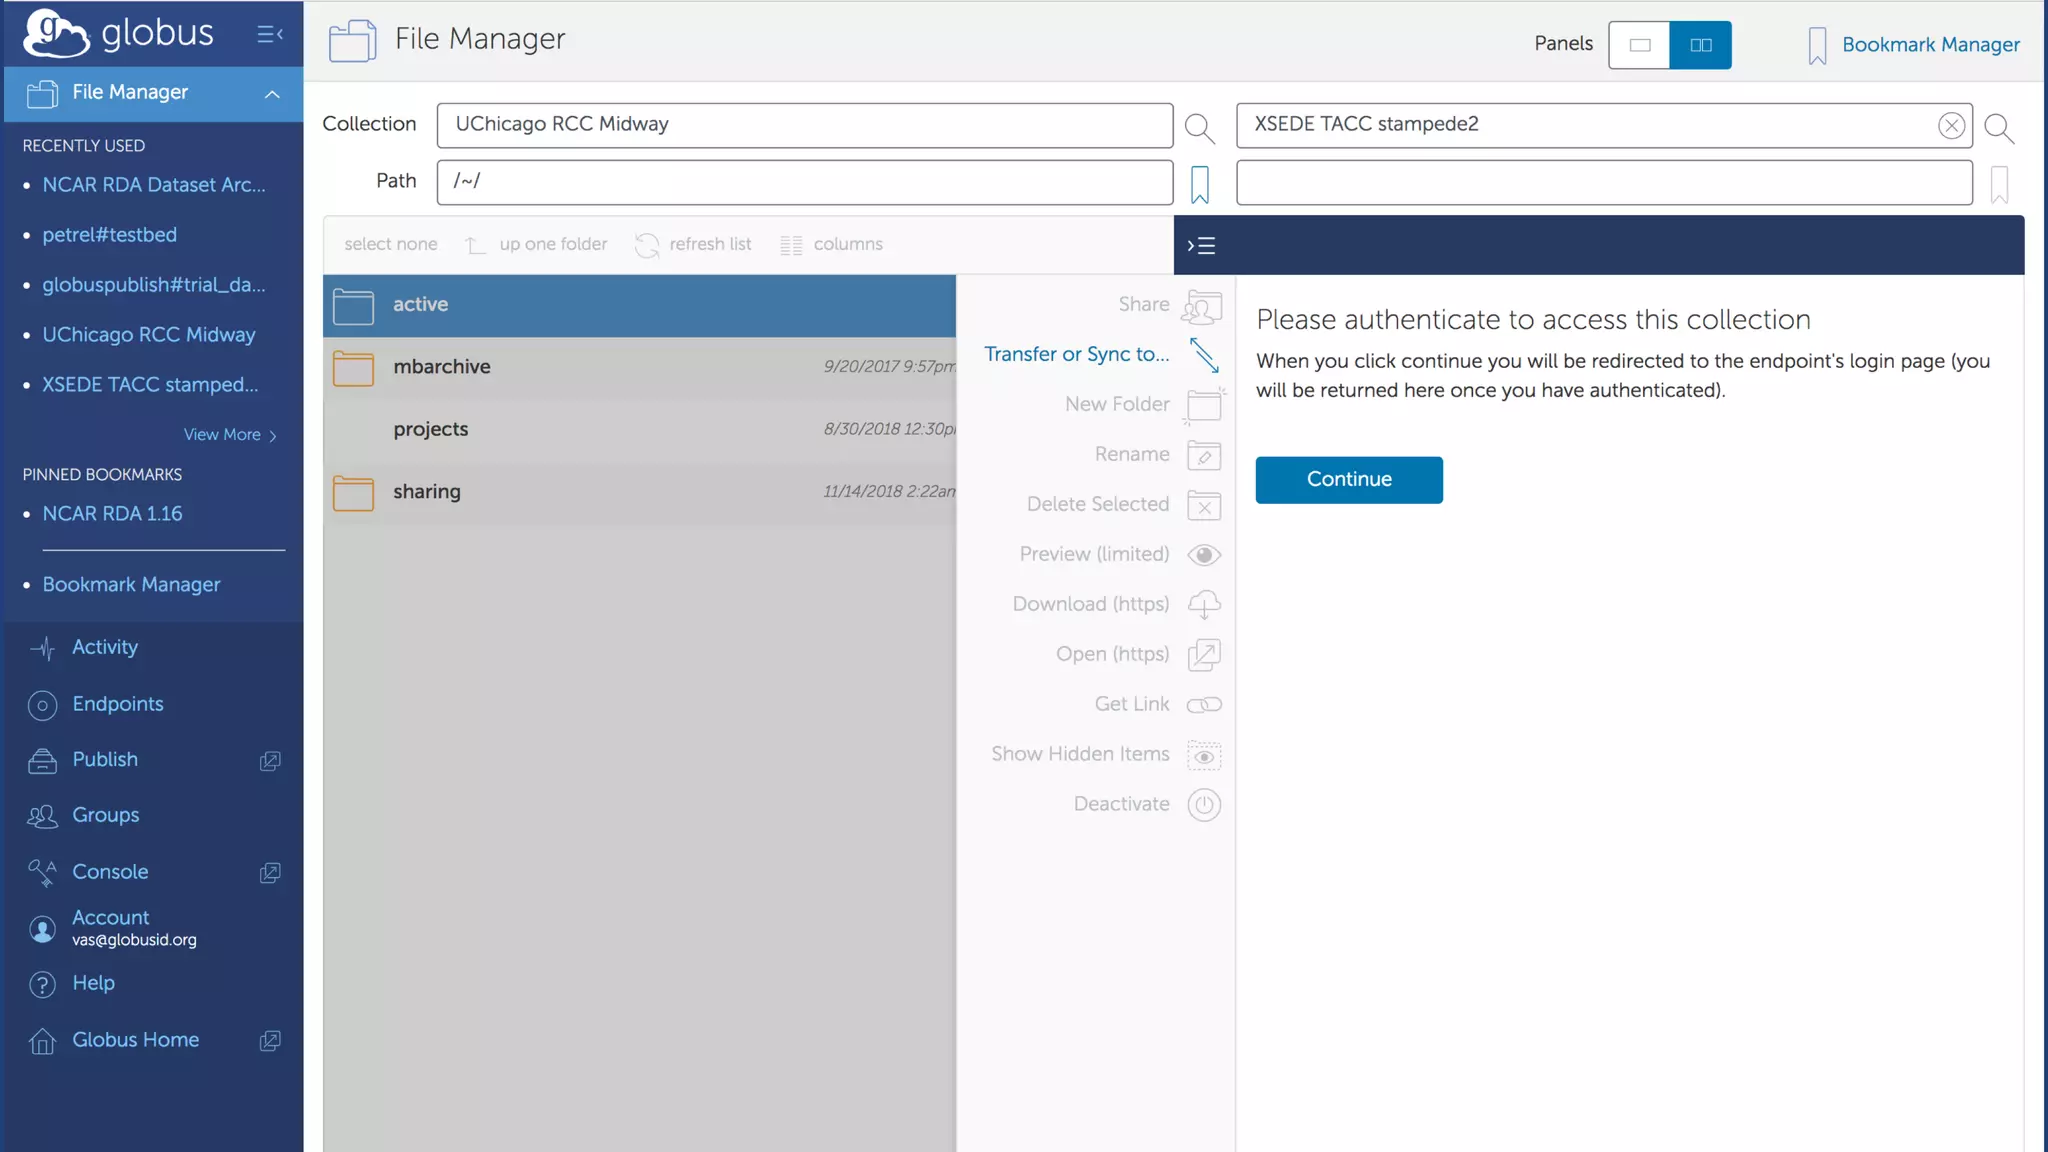Switch to single panel view

[1639, 45]
